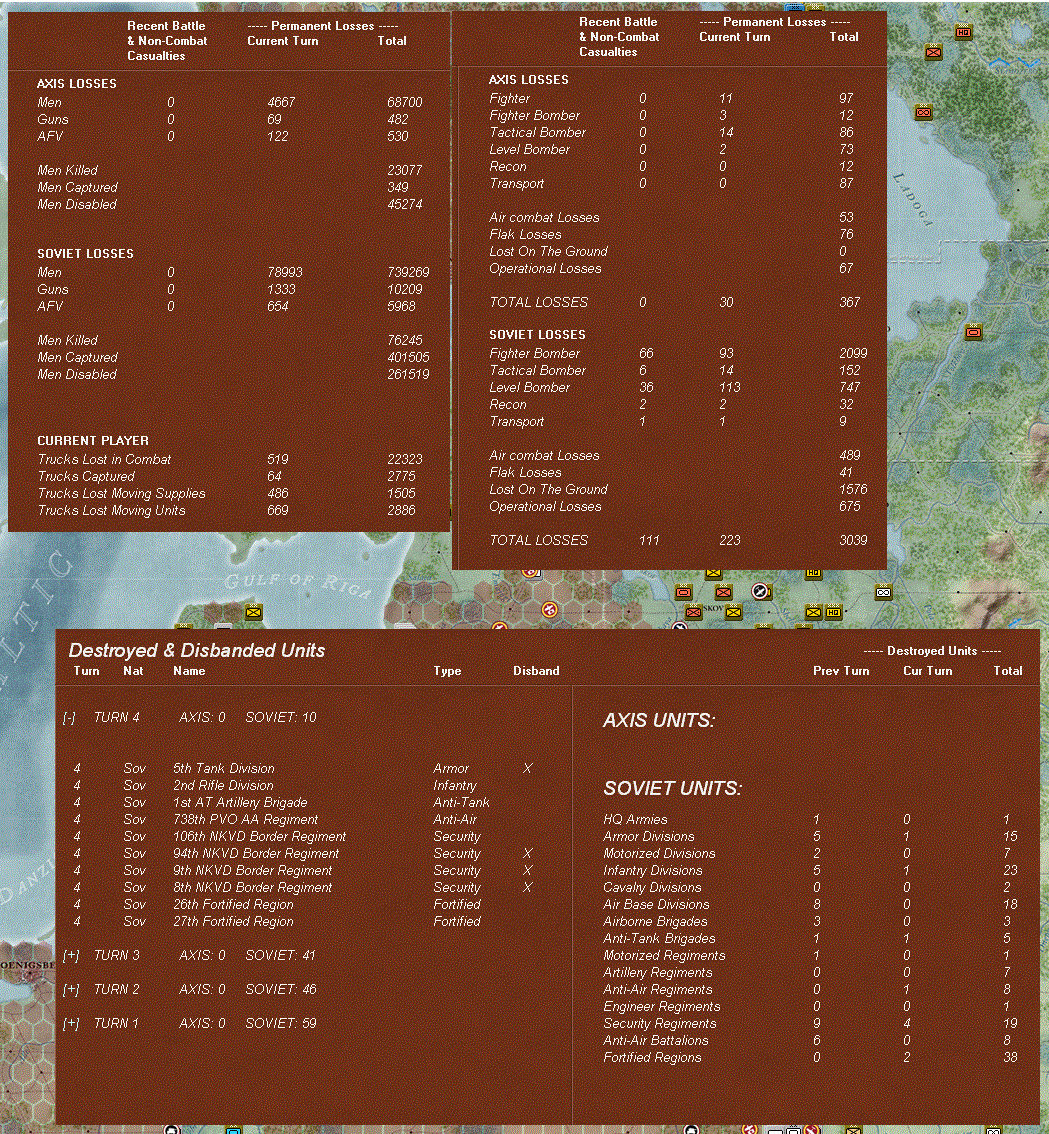Click the airbase circle icon near Pskov

[x=760, y=592]
